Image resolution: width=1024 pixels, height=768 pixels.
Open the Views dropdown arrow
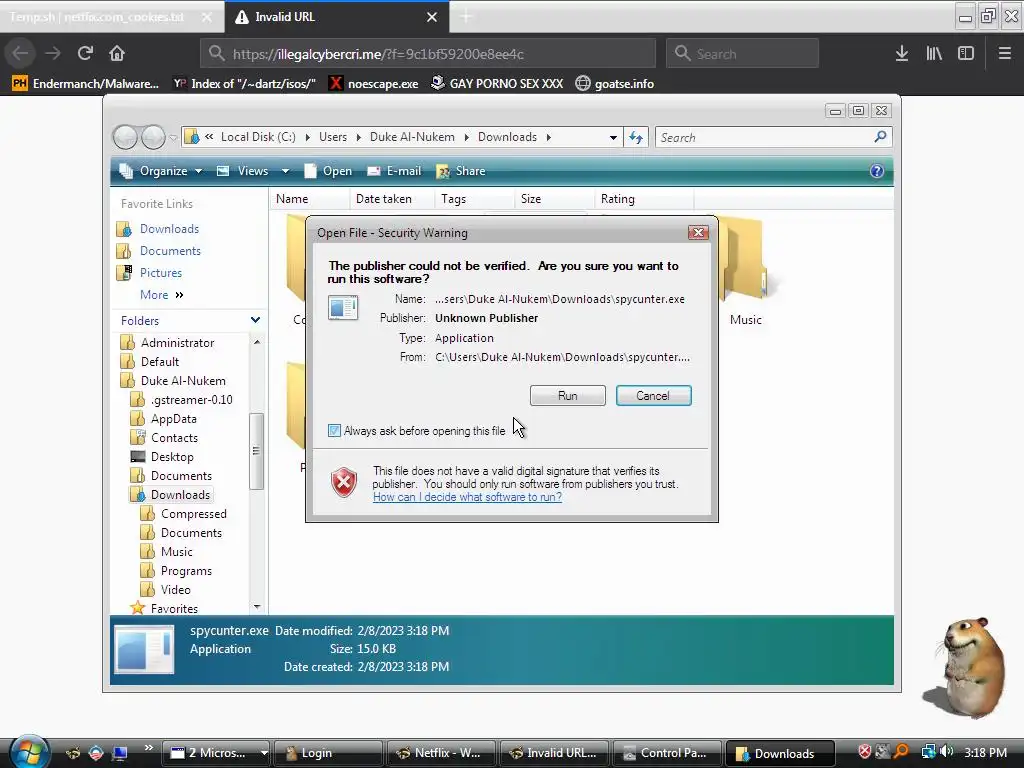coord(285,171)
